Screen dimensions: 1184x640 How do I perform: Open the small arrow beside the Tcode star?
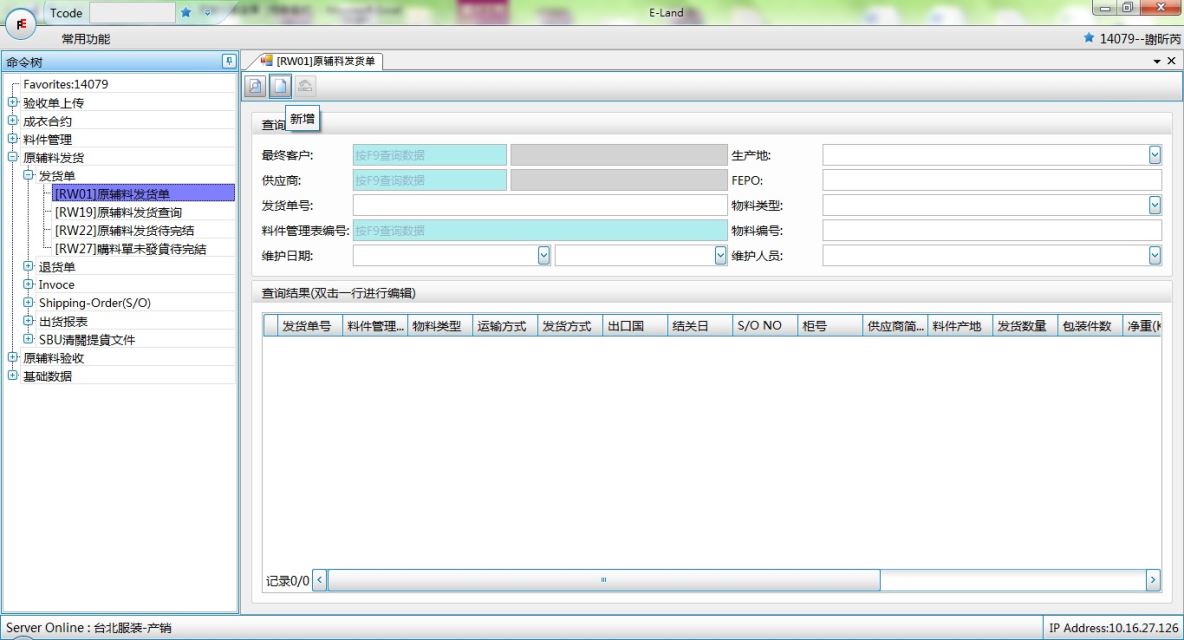207,13
